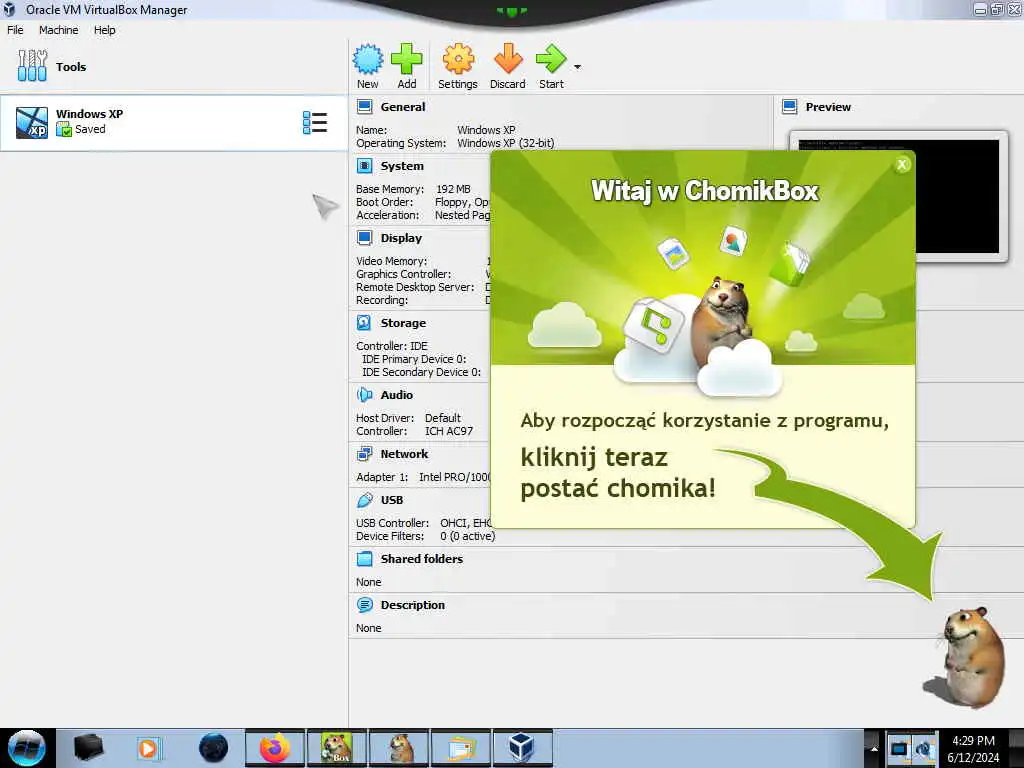Open the Network section heading link

click(404, 454)
